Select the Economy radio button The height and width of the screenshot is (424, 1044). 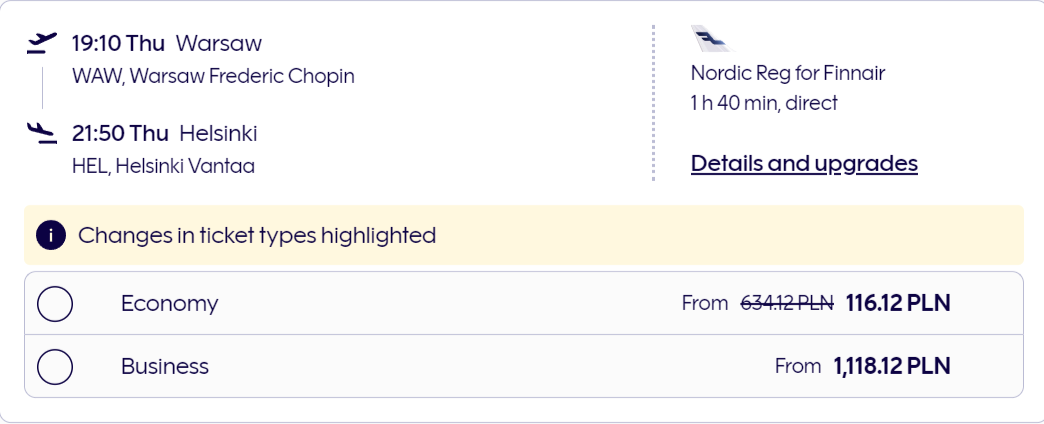tap(55, 303)
